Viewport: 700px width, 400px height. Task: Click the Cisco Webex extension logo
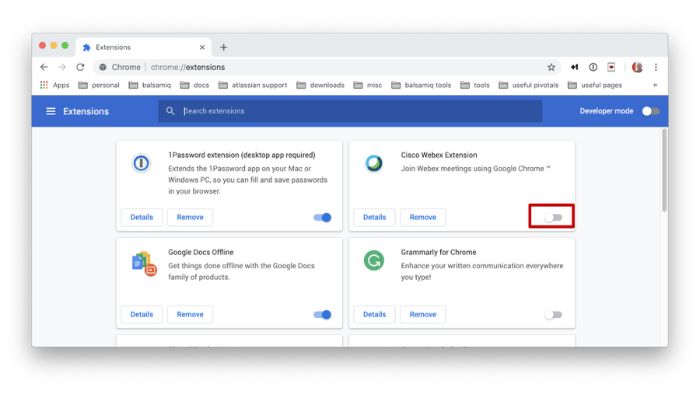coord(374,163)
